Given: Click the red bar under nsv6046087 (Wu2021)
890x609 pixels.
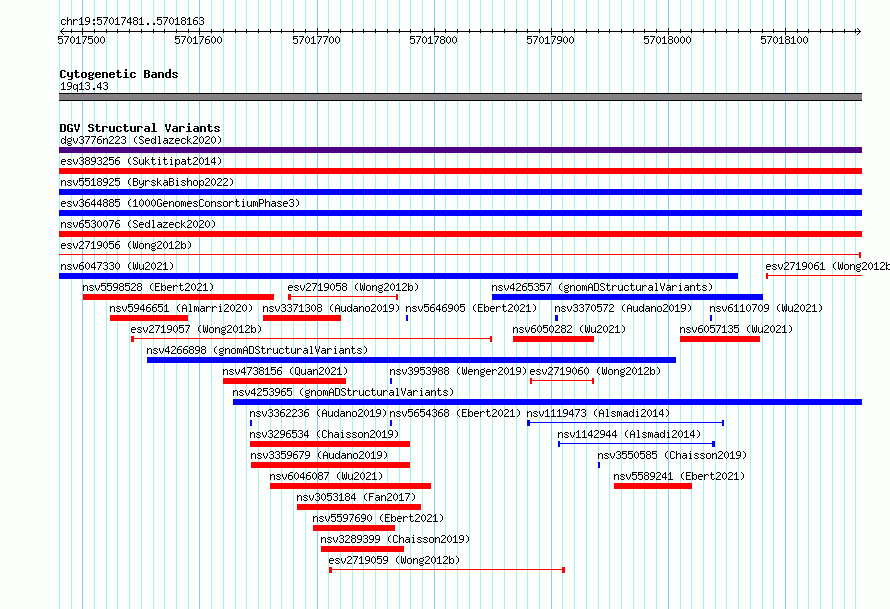Looking at the screenshot, I should [350, 486].
